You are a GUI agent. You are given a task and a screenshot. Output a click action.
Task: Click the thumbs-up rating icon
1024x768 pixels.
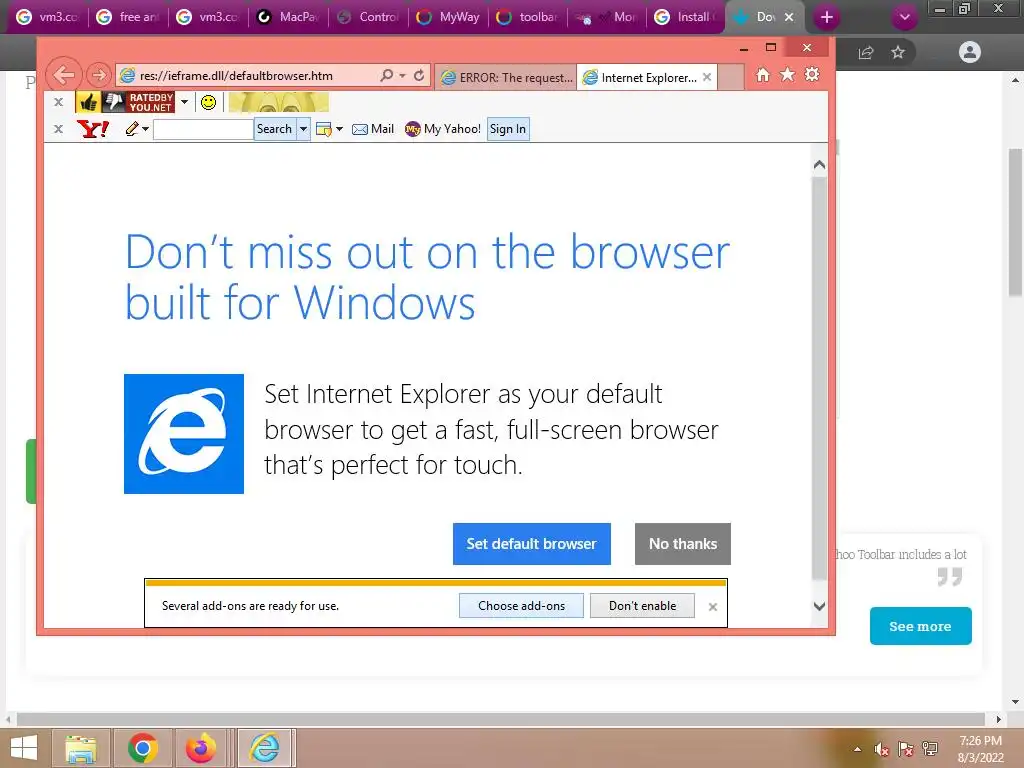[88, 102]
